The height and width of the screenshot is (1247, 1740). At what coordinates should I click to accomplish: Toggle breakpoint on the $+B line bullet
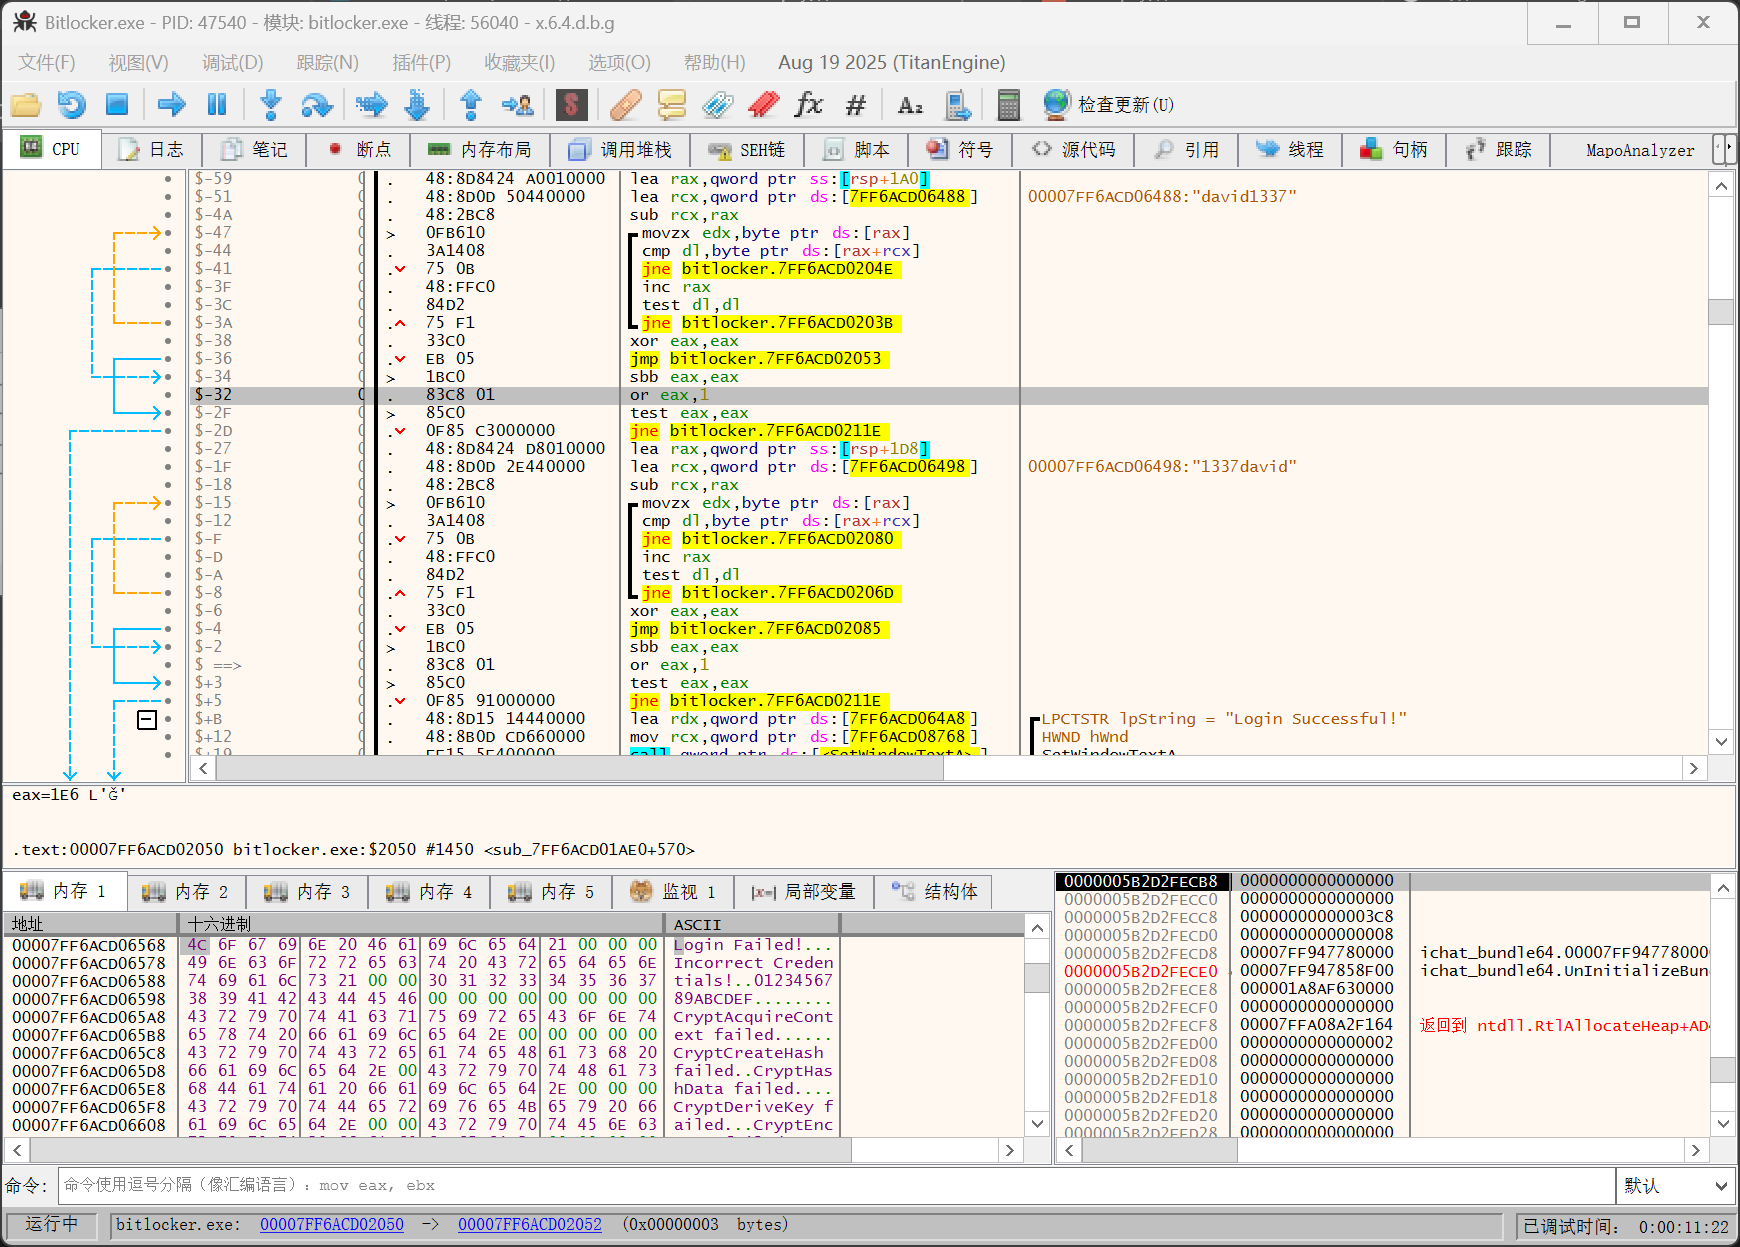coord(168,719)
